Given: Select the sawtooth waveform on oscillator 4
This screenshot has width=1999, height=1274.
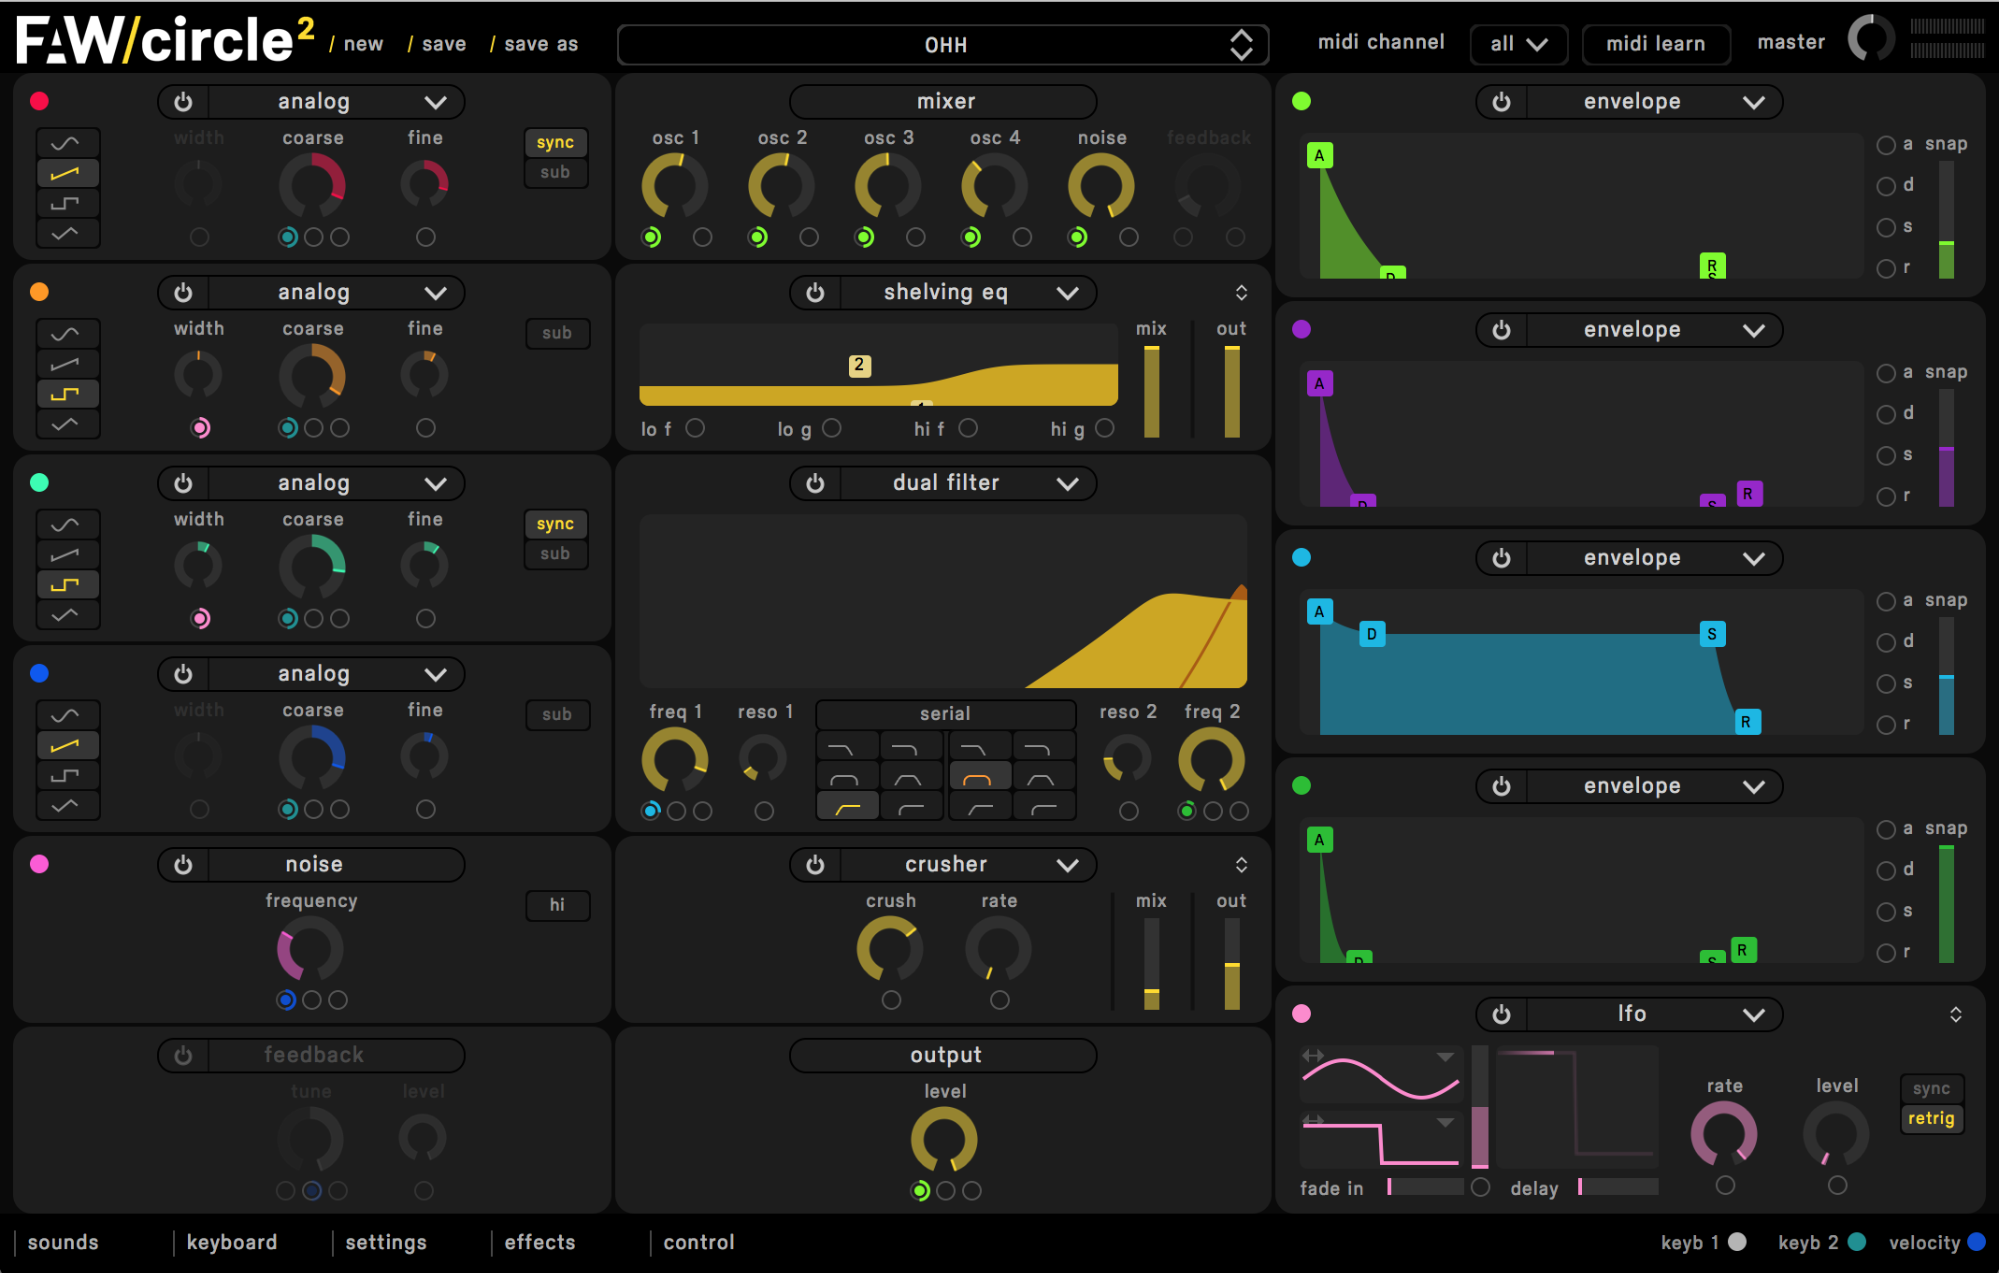Looking at the screenshot, I should coord(67,746).
